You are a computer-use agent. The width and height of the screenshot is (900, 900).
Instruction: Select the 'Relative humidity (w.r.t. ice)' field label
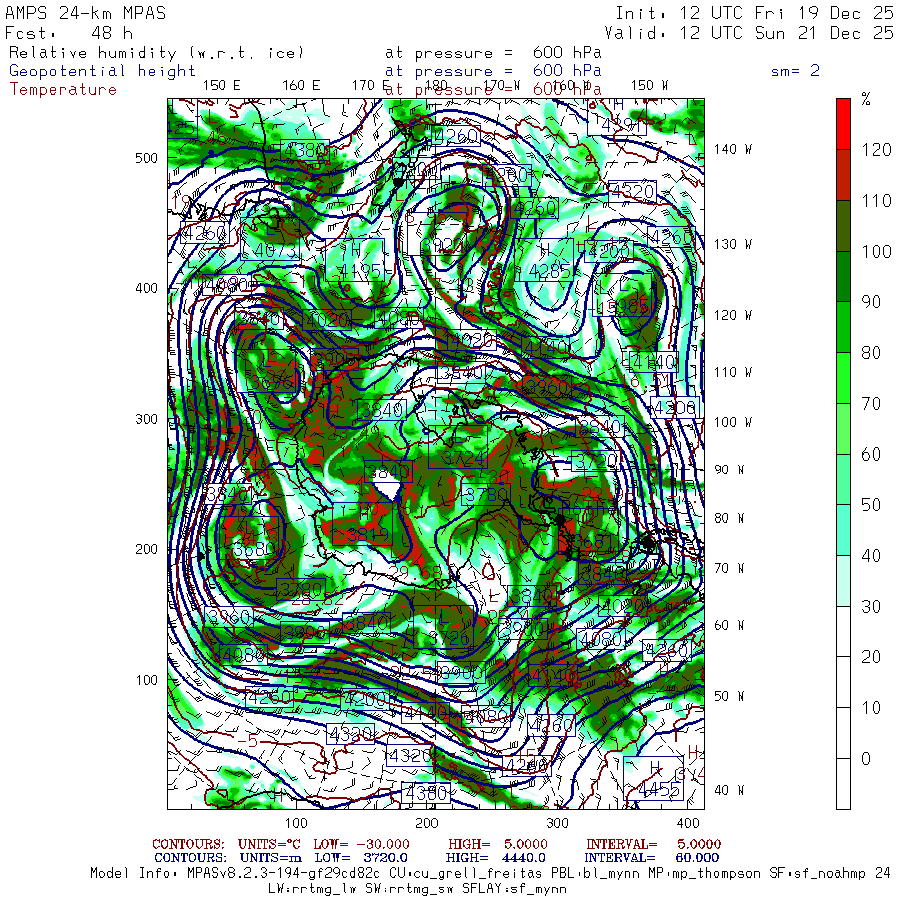click(x=156, y=53)
